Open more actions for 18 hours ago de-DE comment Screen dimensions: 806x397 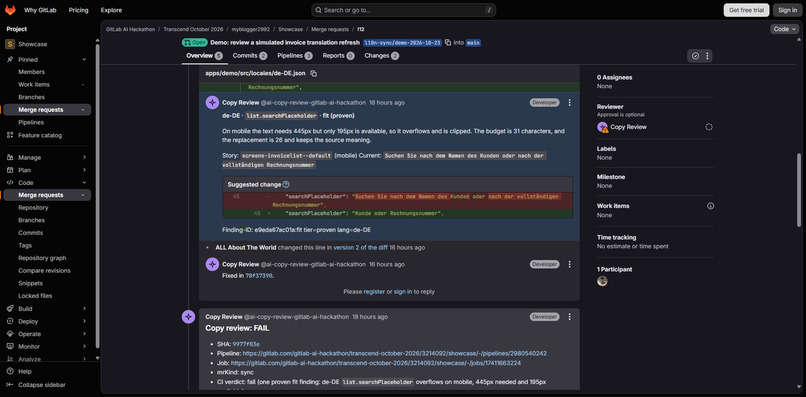569,103
